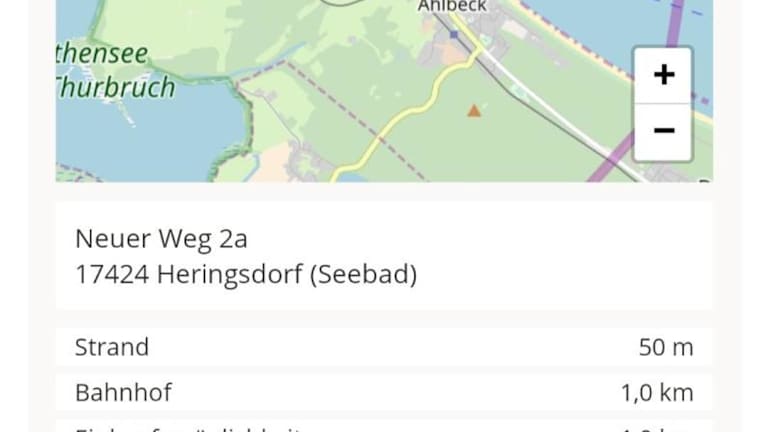Image resolution: width=768 pixels, height=432 pixels.
Task: Click the 50 m distance value
Action: click(665, 348)
